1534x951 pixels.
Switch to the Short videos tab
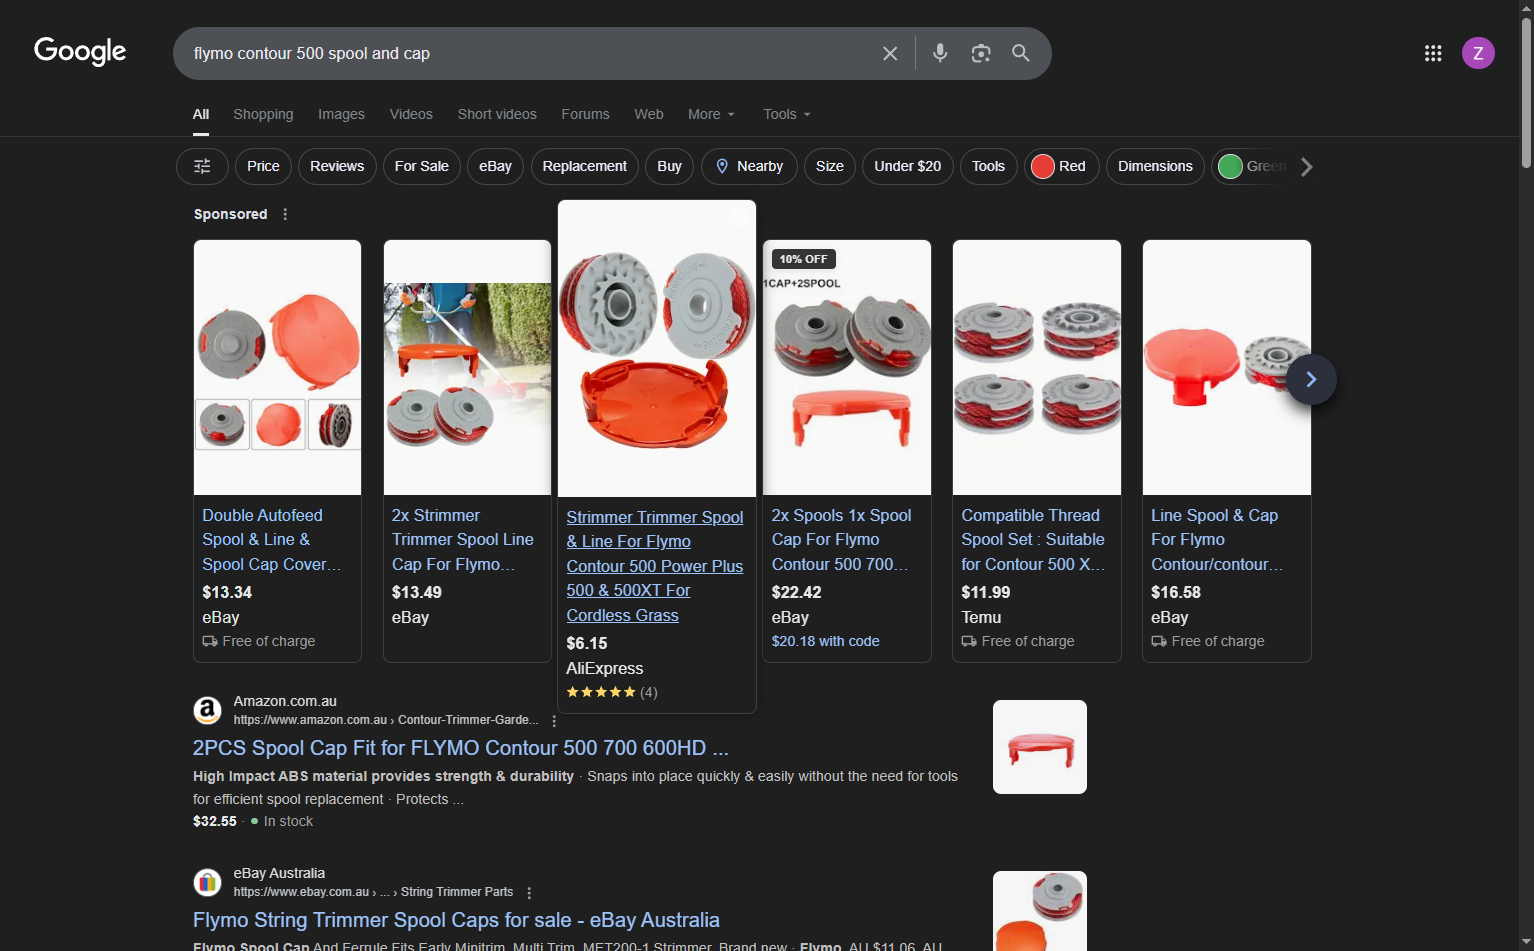click(497, 114)
